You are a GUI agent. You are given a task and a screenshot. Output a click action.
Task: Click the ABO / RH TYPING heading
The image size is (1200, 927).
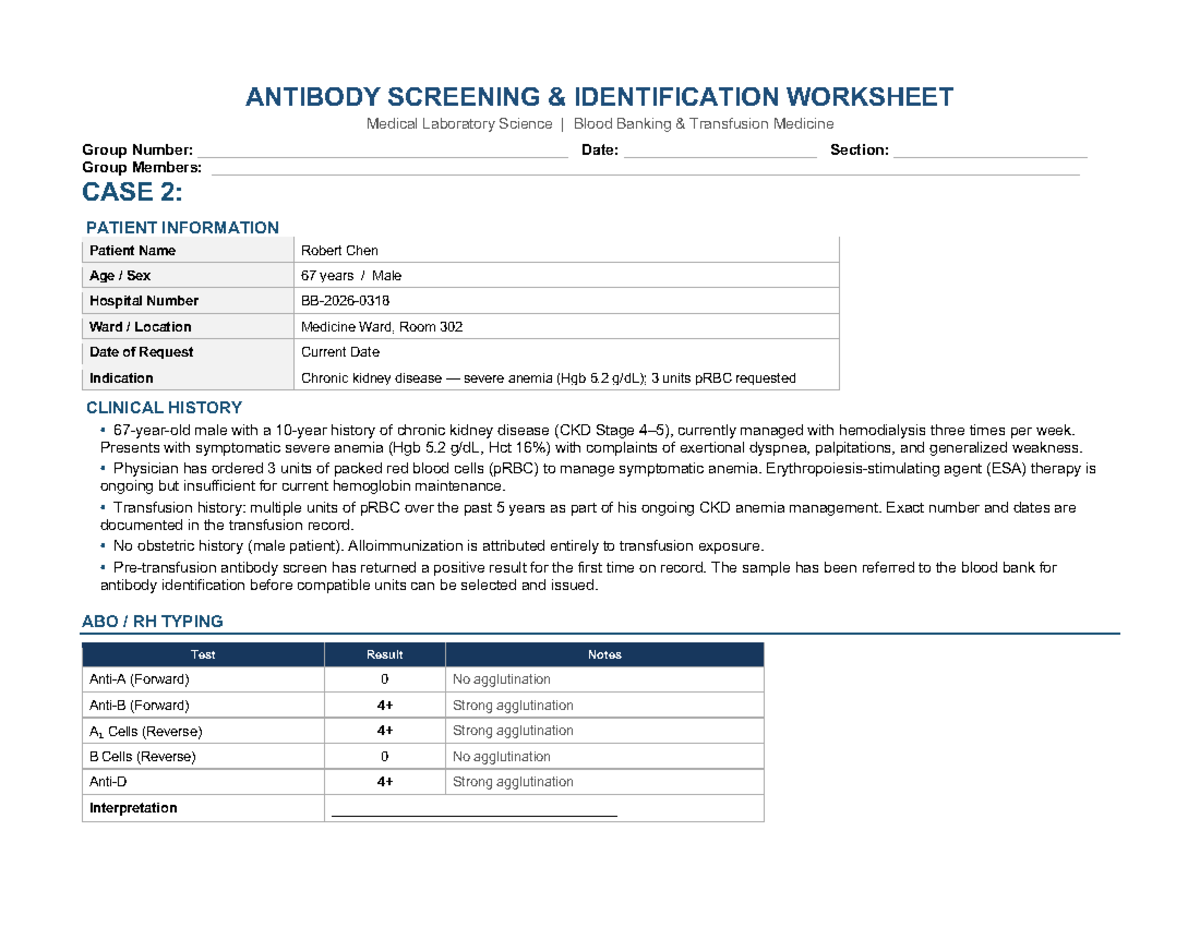(152, 621)
